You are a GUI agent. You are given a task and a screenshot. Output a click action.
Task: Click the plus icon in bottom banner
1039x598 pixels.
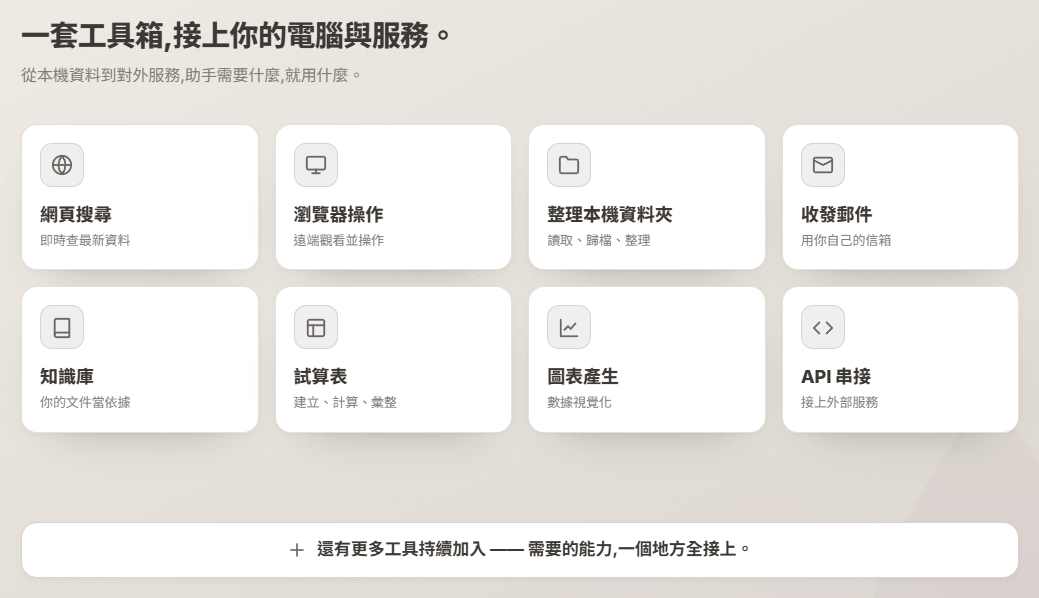pyautogui.click(x=297, y=550)
